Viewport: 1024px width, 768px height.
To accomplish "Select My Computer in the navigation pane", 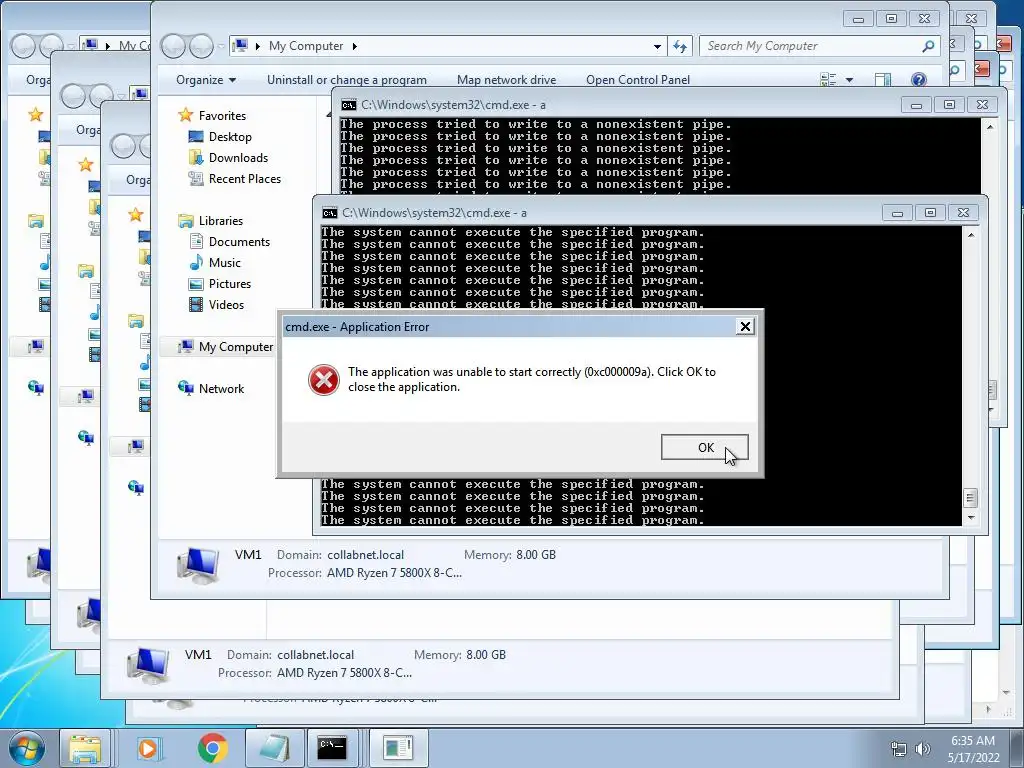I will (x=236, y=347).
